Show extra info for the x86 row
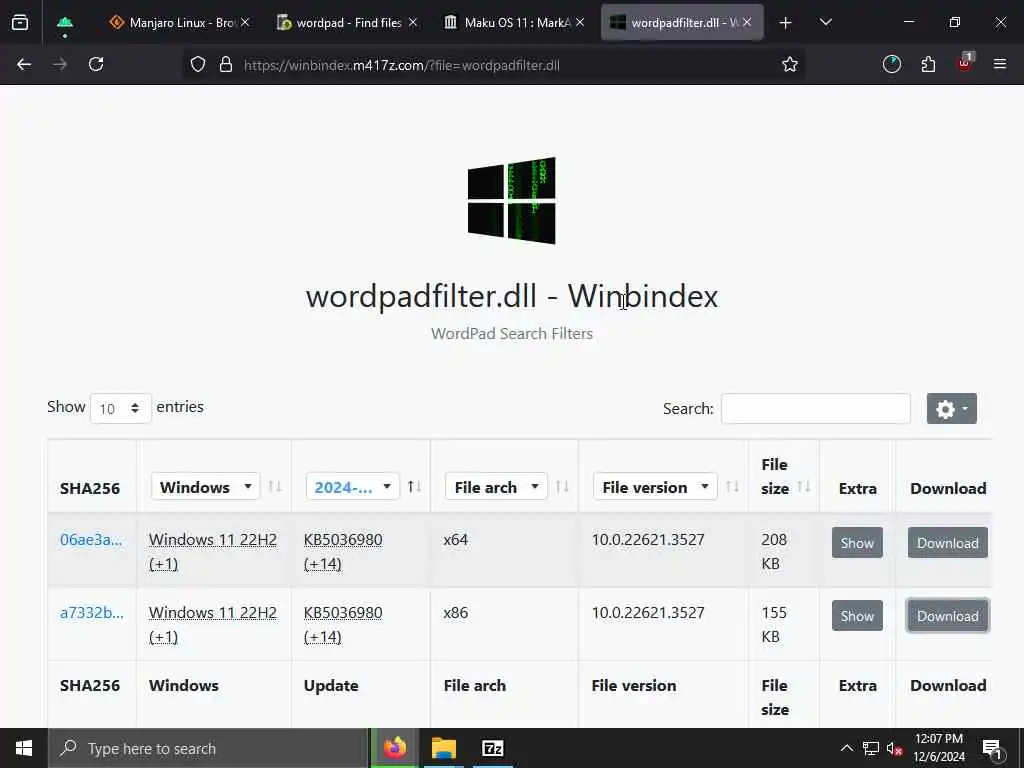 pos(857,616)
